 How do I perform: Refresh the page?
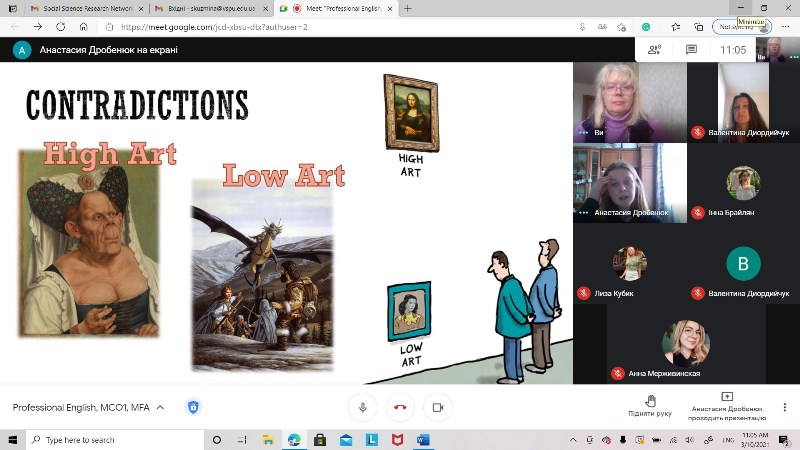61,27
